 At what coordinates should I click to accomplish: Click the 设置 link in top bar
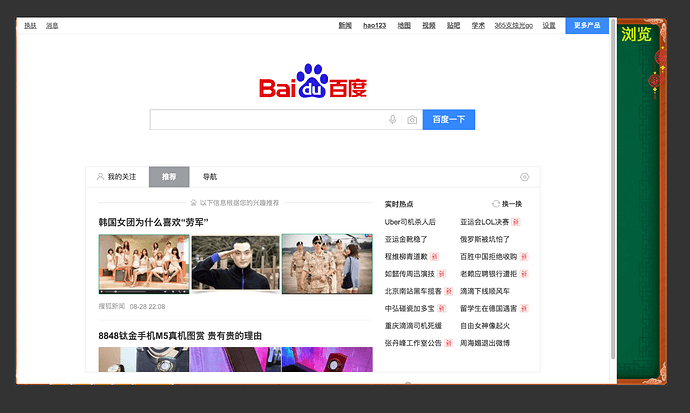click(x=549, y=26)
